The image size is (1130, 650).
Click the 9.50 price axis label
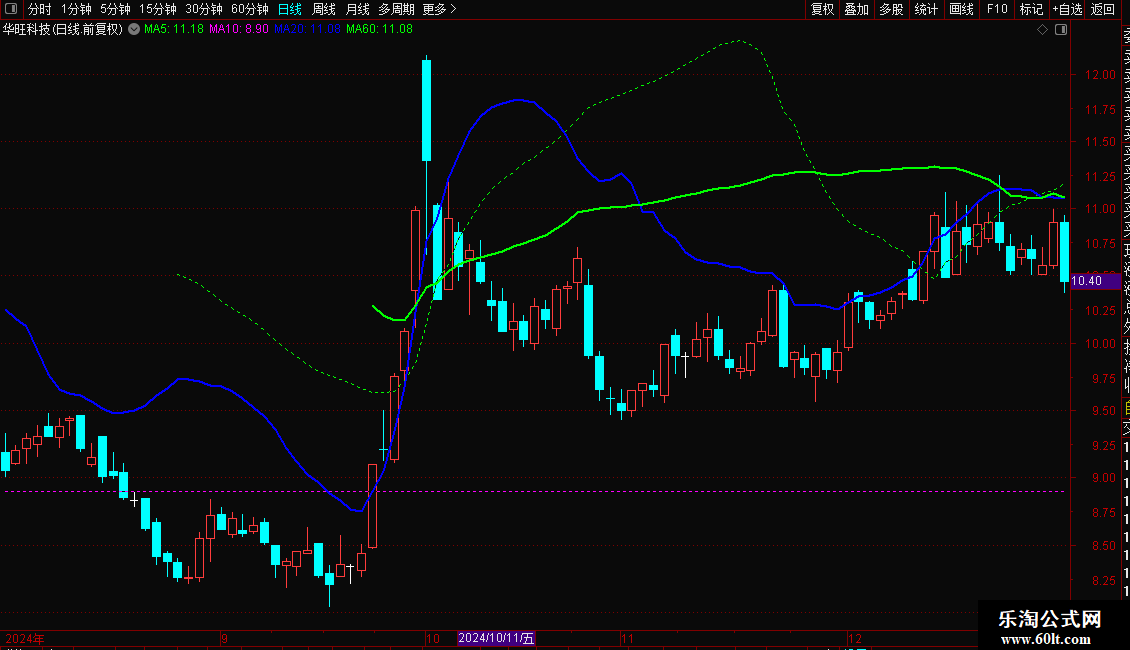(x=1103, y=411)
